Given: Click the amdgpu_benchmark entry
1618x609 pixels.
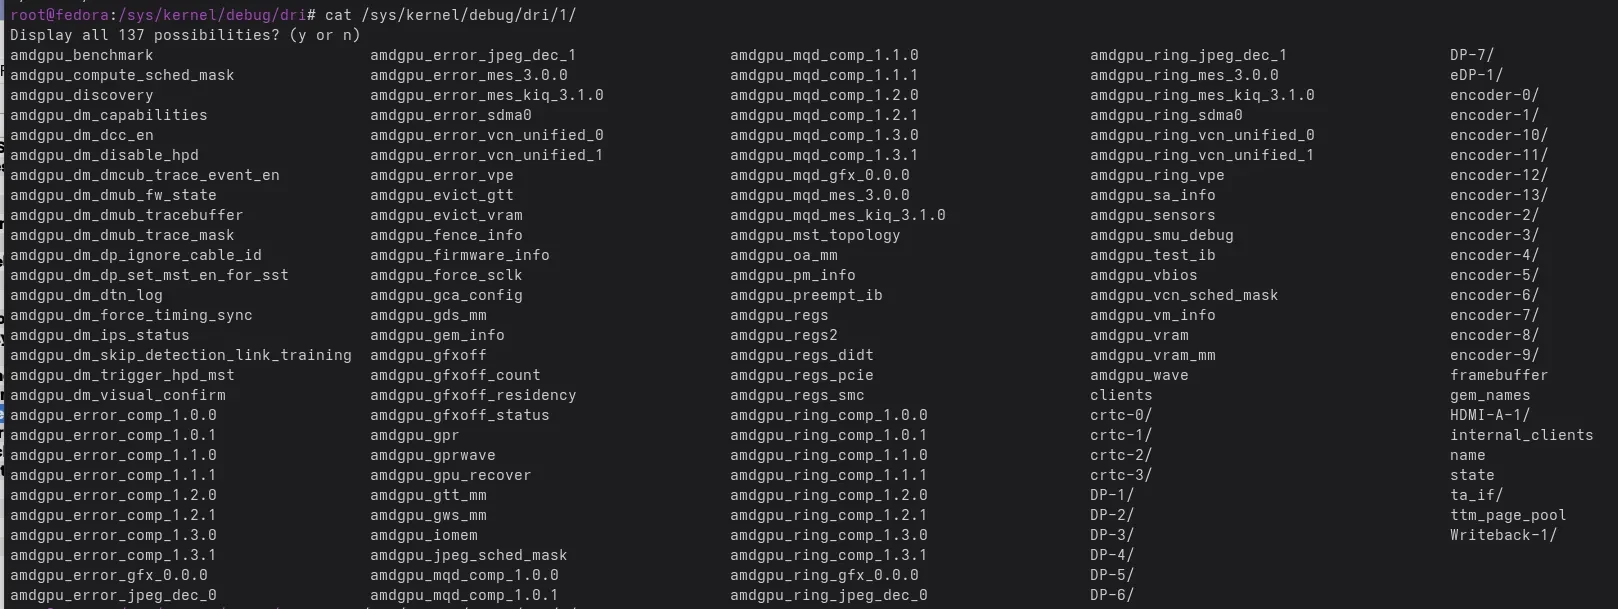Looking at the screenshot, I should [x=81, y=55].
